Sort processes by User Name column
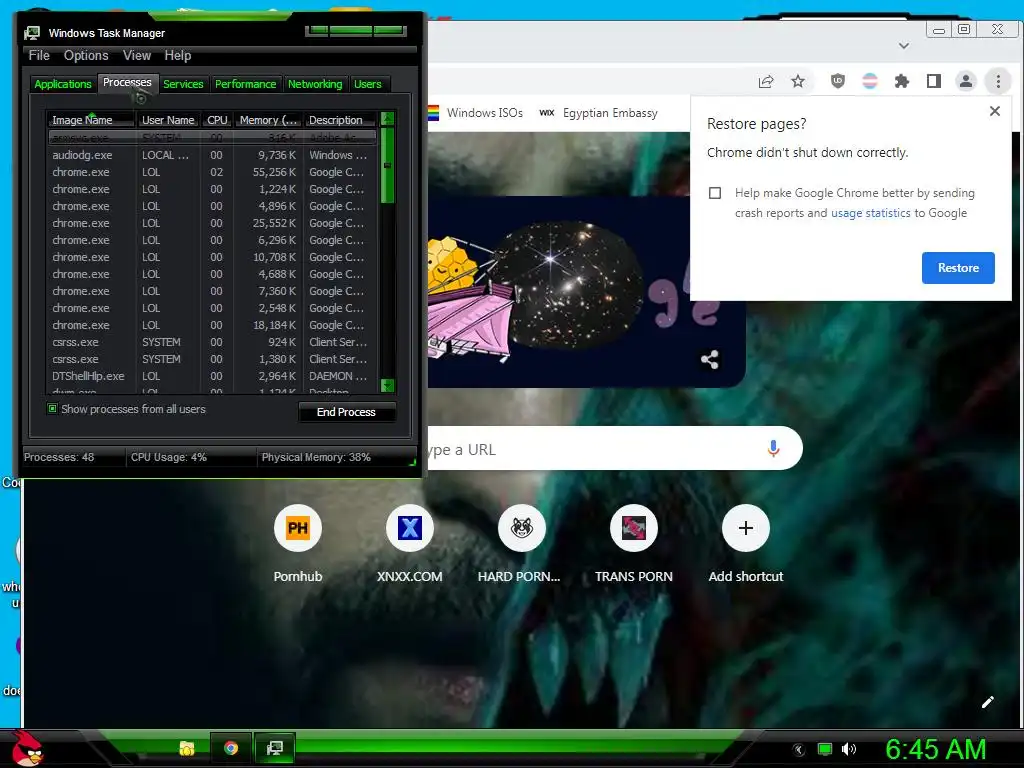Image resolution: width=1024 pixels, height=768 pixels. 168,120
